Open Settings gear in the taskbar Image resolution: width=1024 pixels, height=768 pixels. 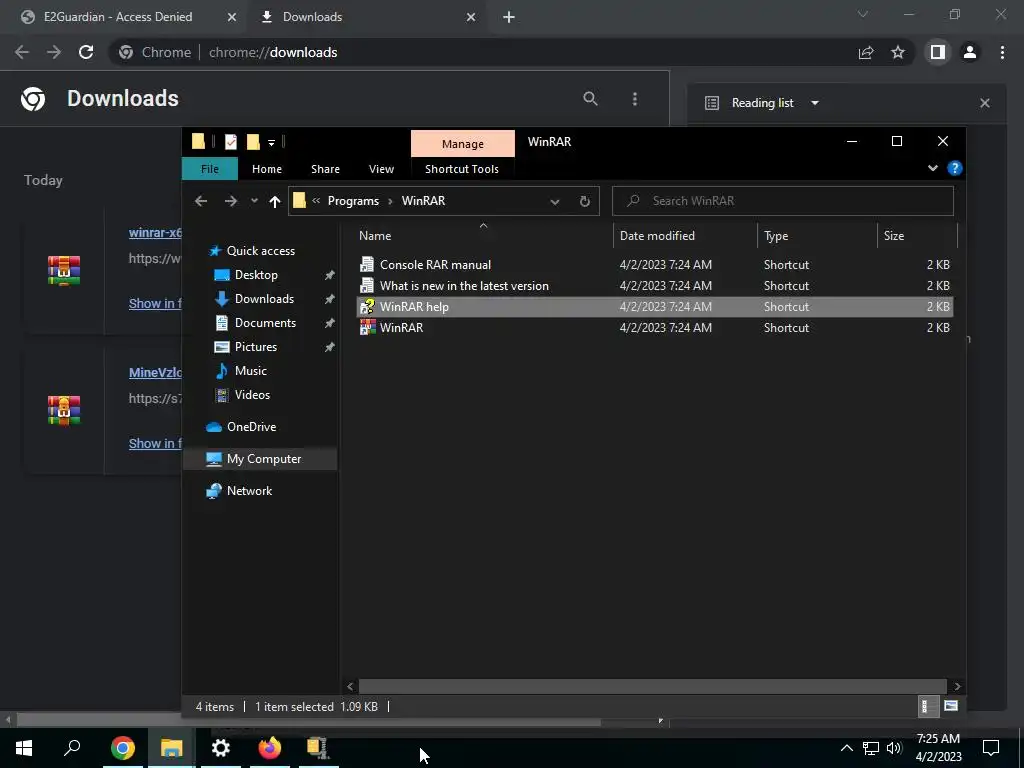pyautogui.click(x=221, y=748)
